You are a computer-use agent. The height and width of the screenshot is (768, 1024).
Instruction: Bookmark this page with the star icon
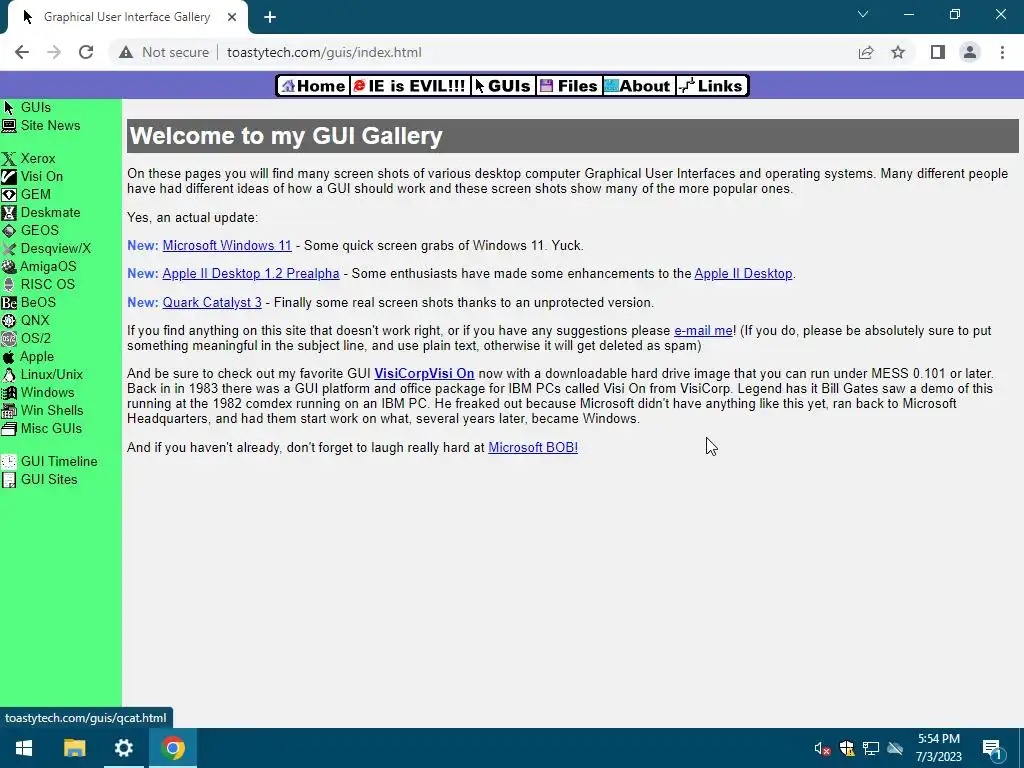(x=898, y=52)
